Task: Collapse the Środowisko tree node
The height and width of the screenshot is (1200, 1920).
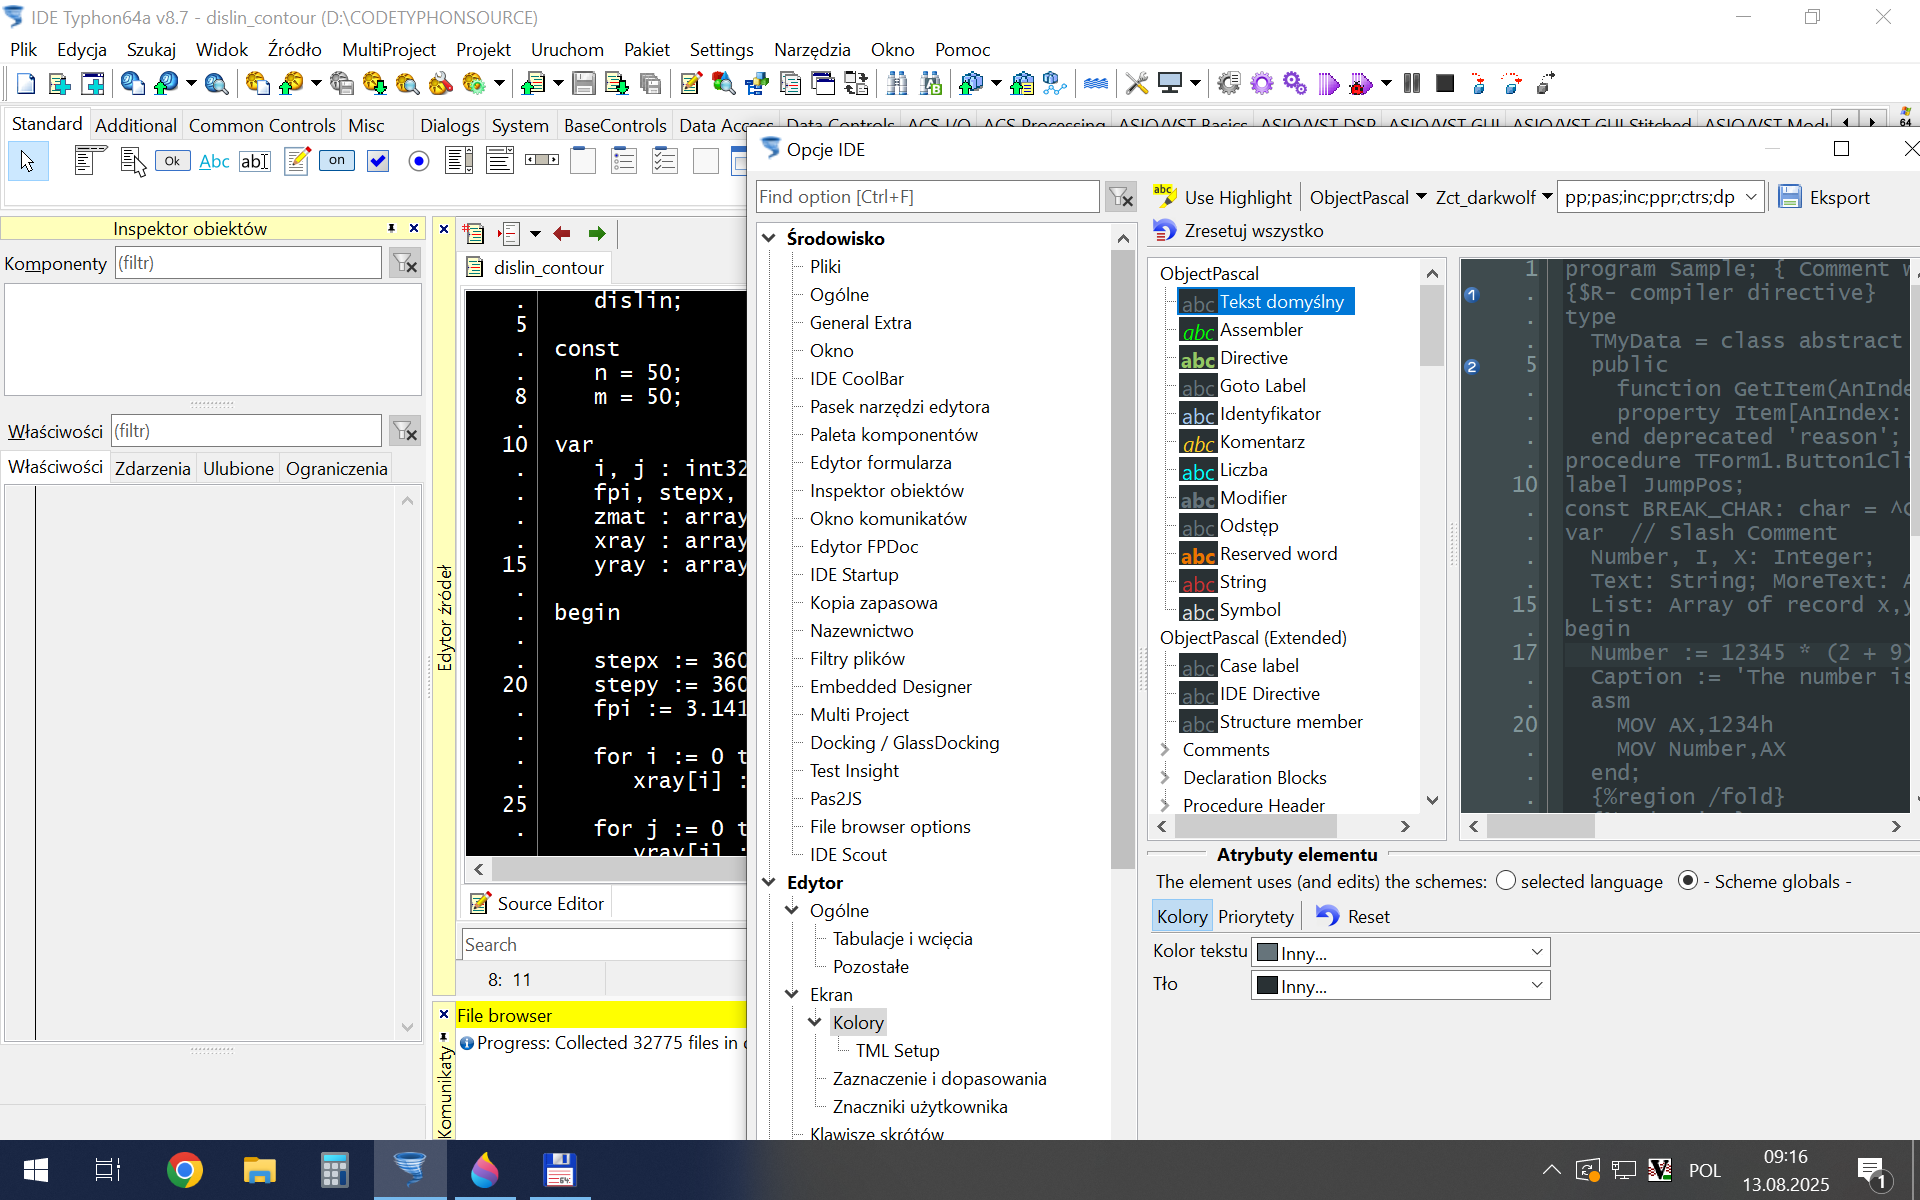Action: [769, 238]
